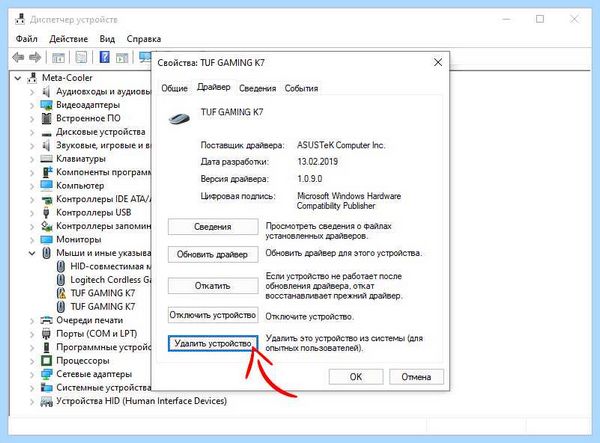
Task: Expand the Процессоры category
Action: [32, 361]
